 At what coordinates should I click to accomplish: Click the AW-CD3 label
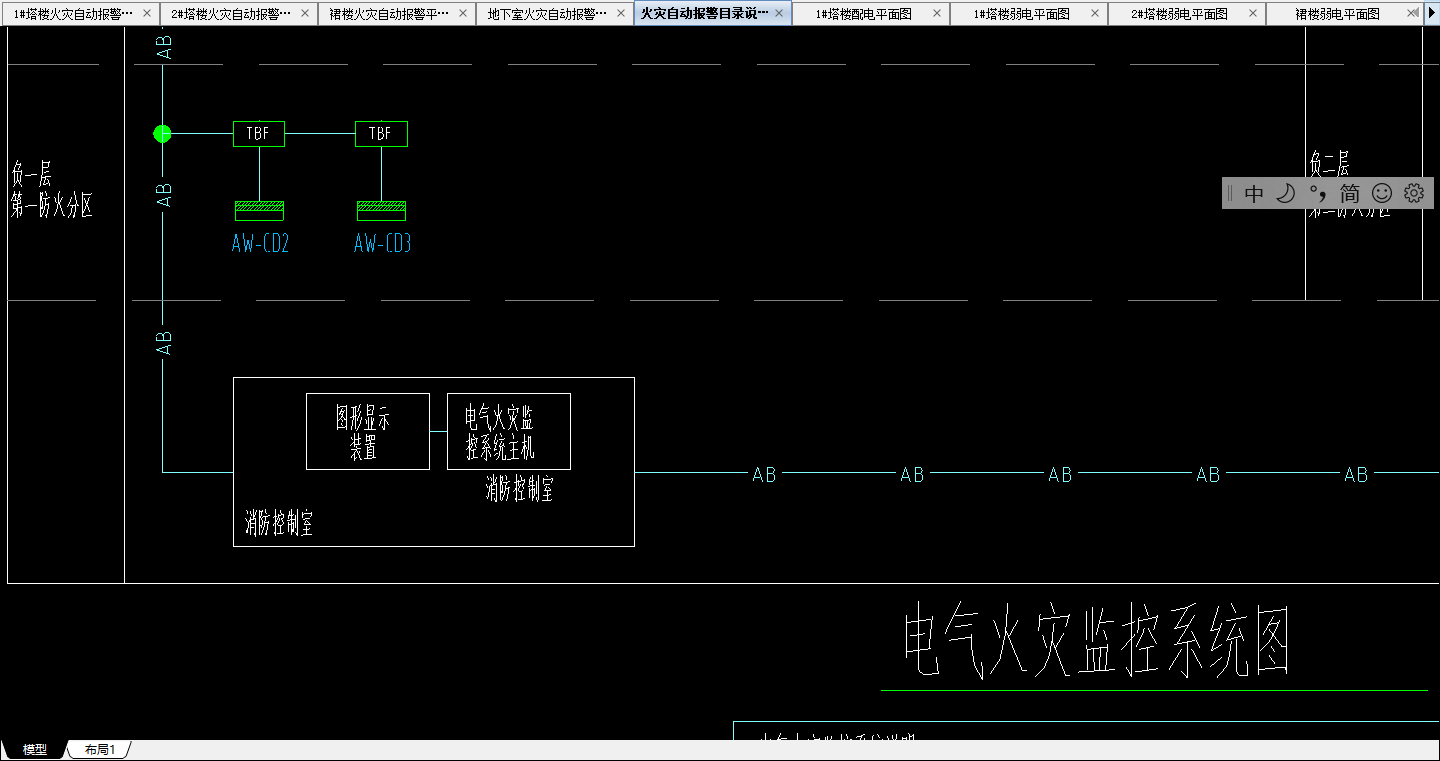click(x=382, y=243)
